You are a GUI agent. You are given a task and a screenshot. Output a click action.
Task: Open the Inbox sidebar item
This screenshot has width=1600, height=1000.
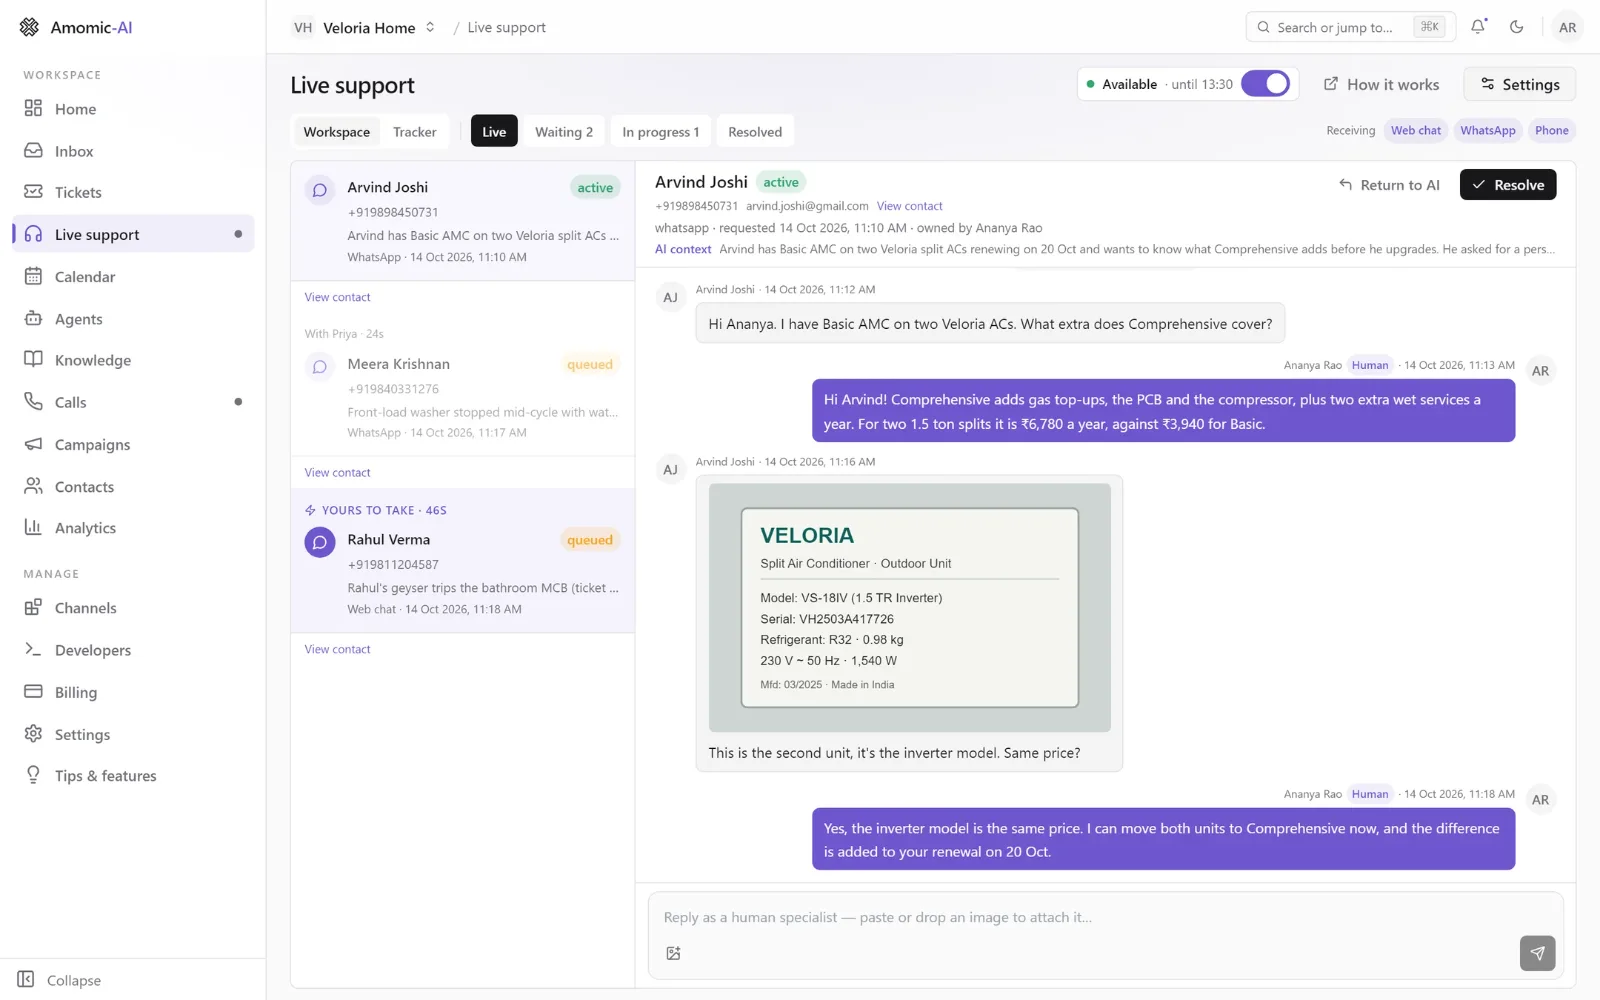click(133, 151)
